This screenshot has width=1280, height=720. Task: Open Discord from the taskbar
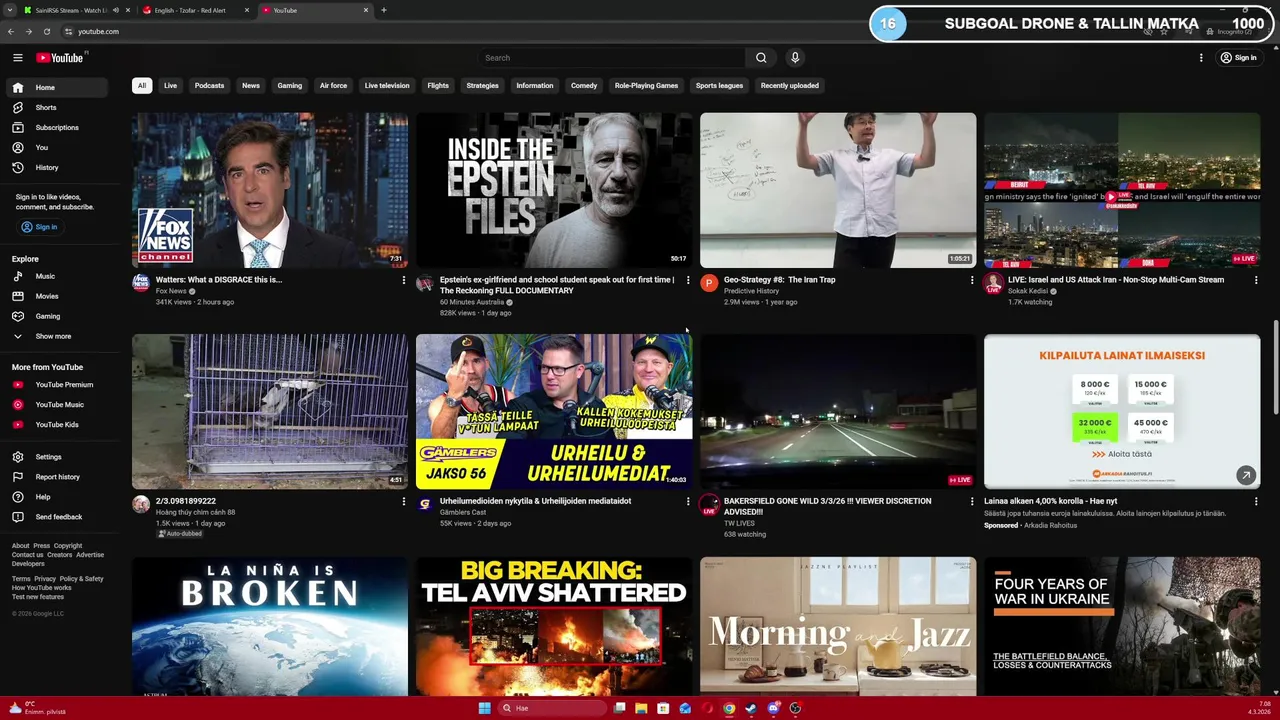coord(773,708)
